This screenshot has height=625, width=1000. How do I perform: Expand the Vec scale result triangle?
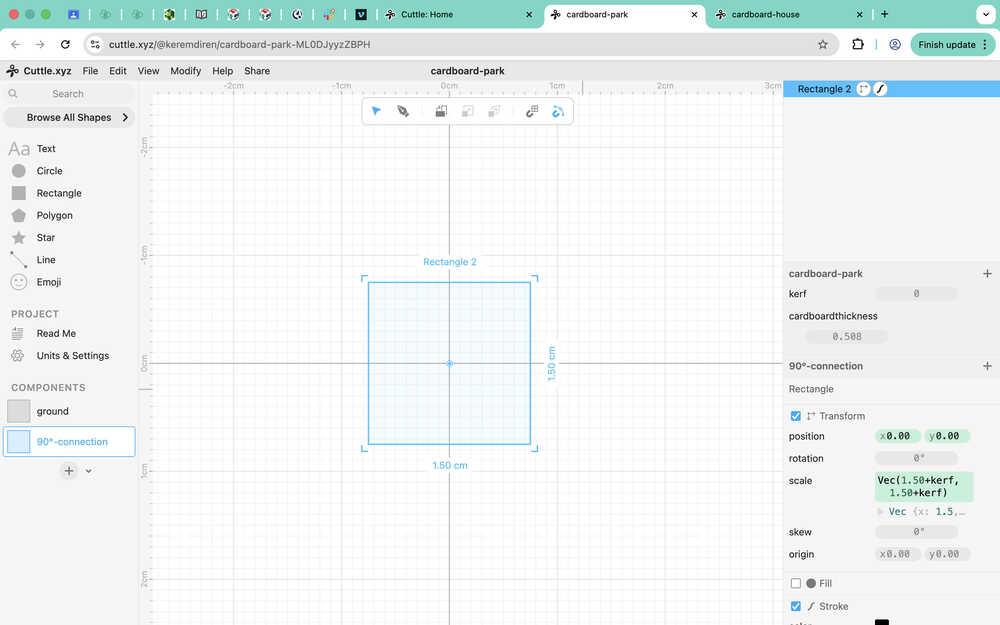coord(881,511)
